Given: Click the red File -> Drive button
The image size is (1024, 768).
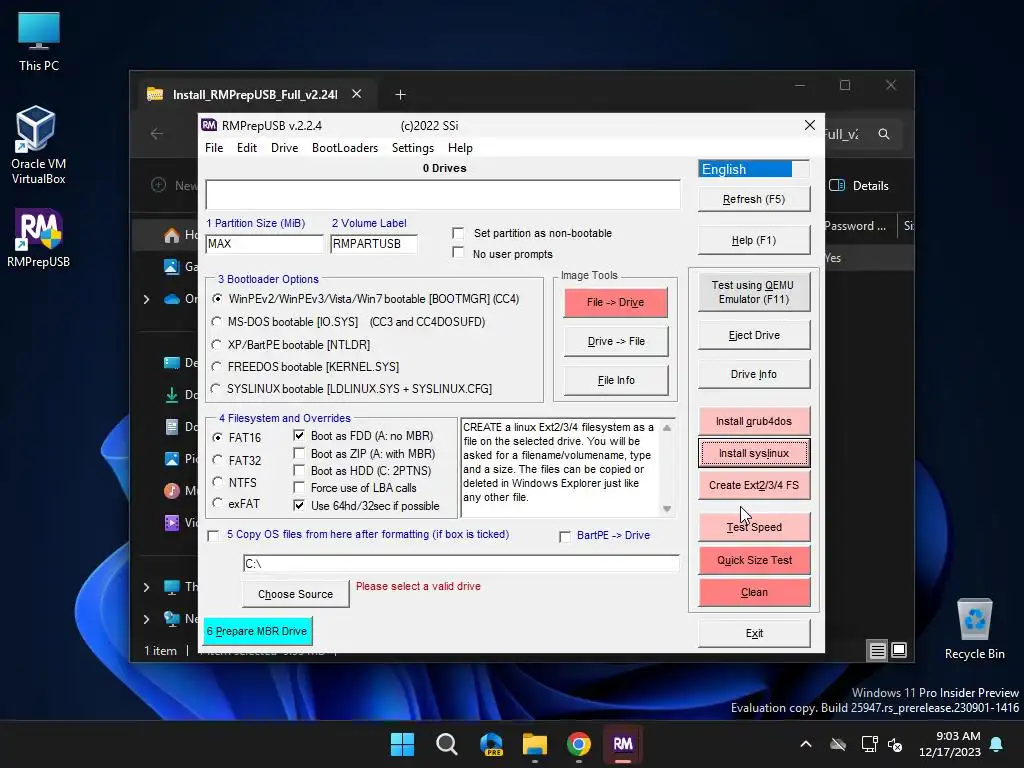Looking at the screenshot, I should point(616,302).
